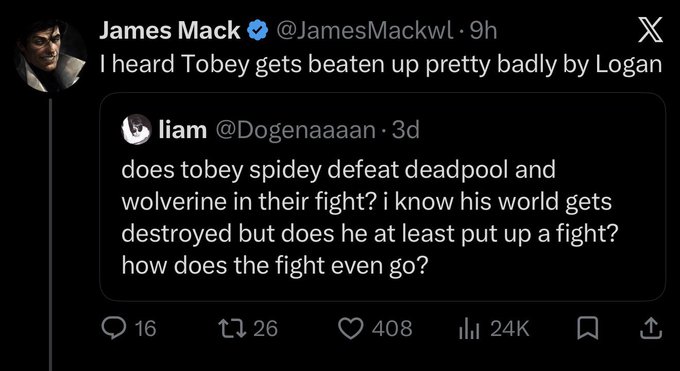The height and width of the screenshot is (371, 680).
Task: Open the share upload icon
Action: click(x=651, y=328)
